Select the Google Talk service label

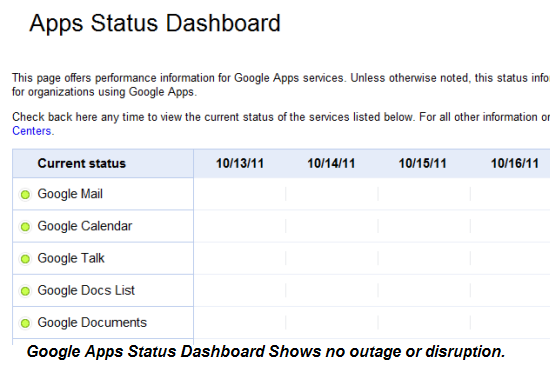71,258
